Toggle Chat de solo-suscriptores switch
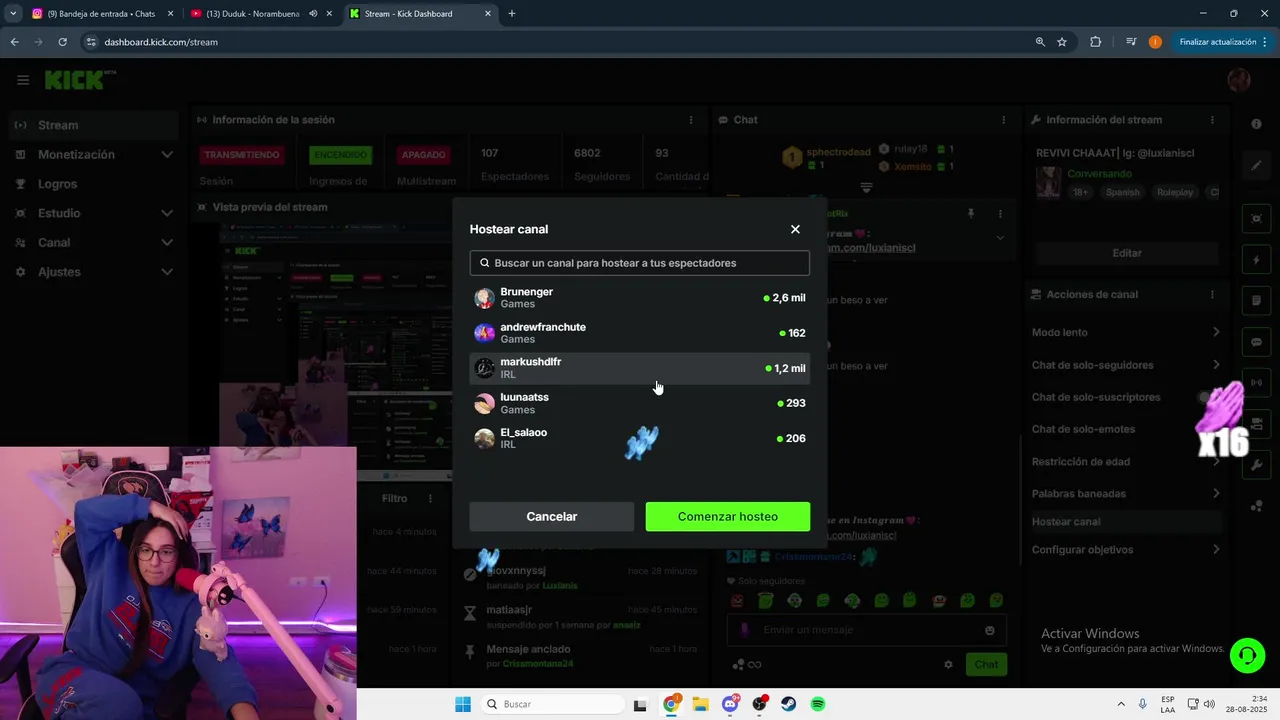 click(1208, 397)
